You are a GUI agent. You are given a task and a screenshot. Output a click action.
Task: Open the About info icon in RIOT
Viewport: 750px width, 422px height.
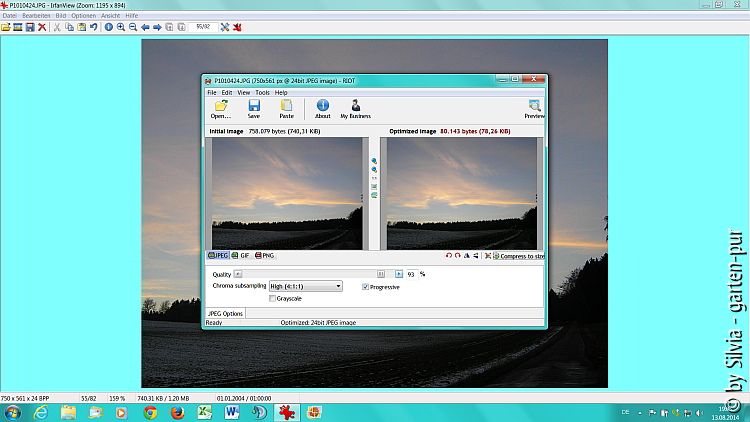tap(323, 106)
